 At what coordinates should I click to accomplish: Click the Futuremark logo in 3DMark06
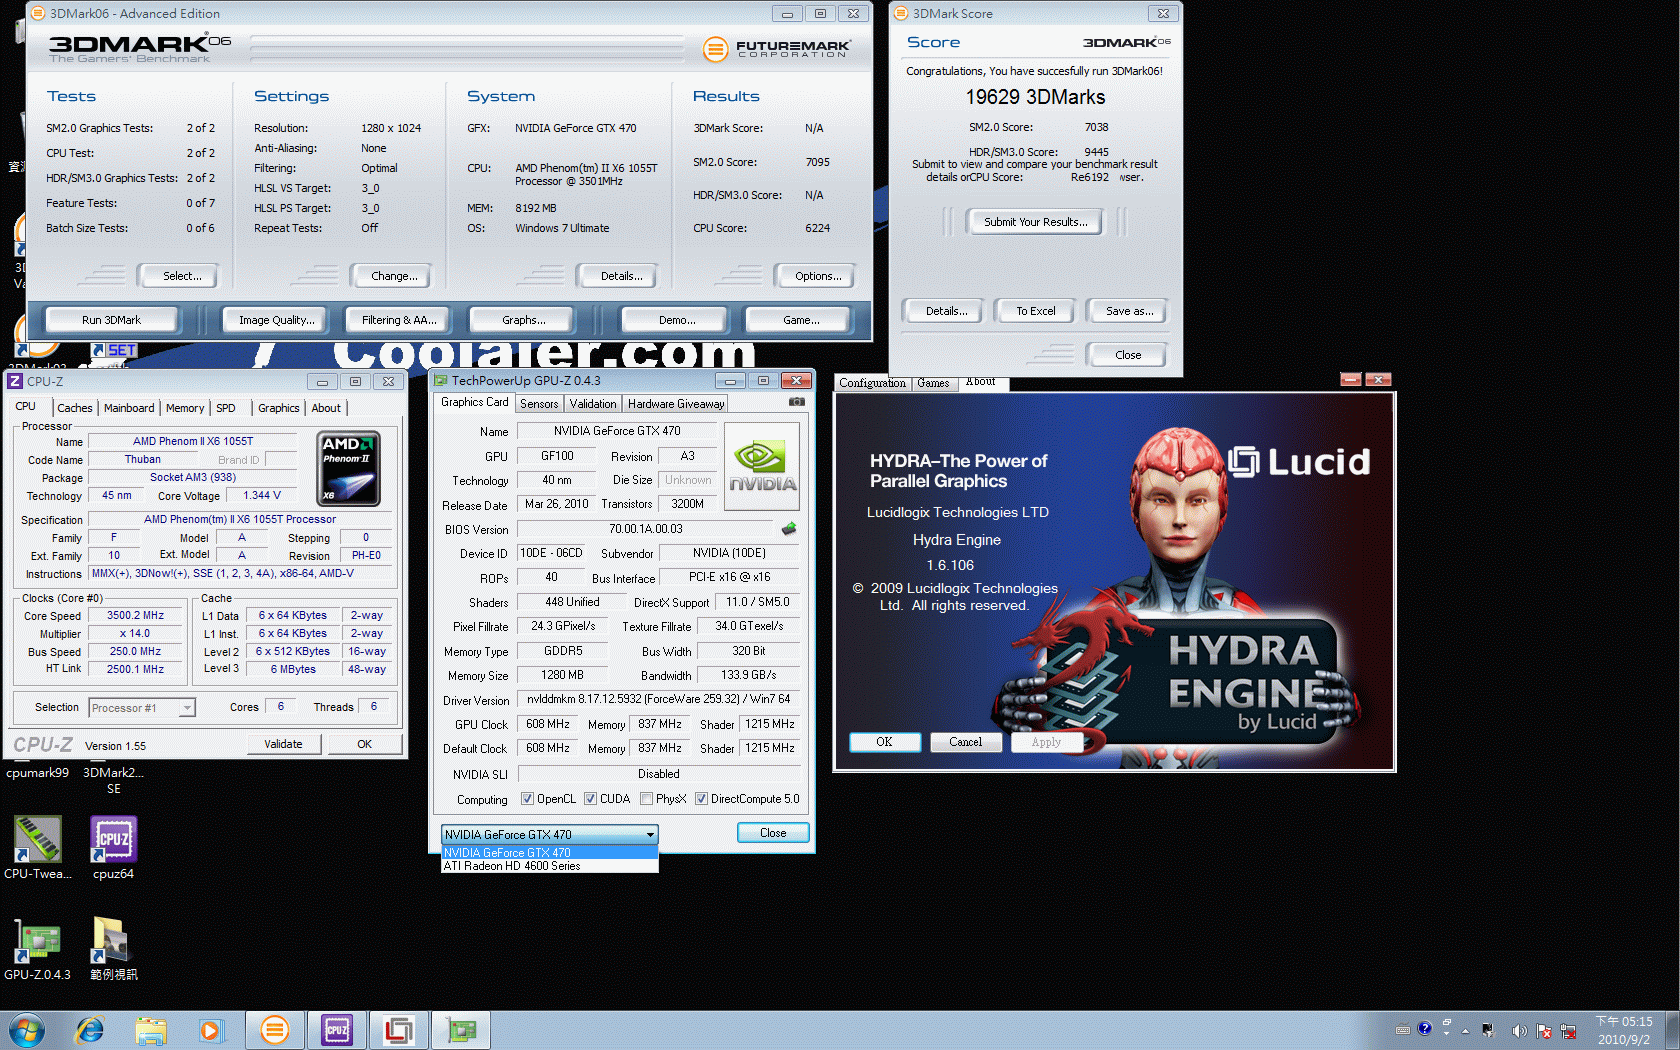point(777,48)
